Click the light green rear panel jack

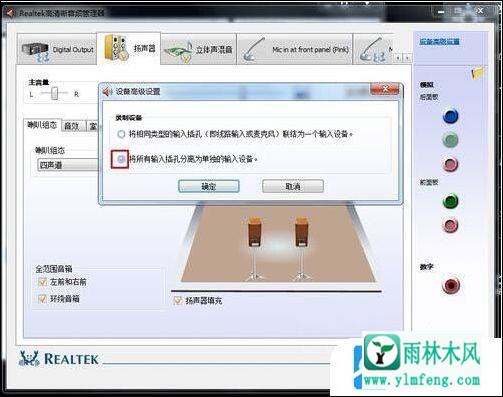[x=450, y=140]
